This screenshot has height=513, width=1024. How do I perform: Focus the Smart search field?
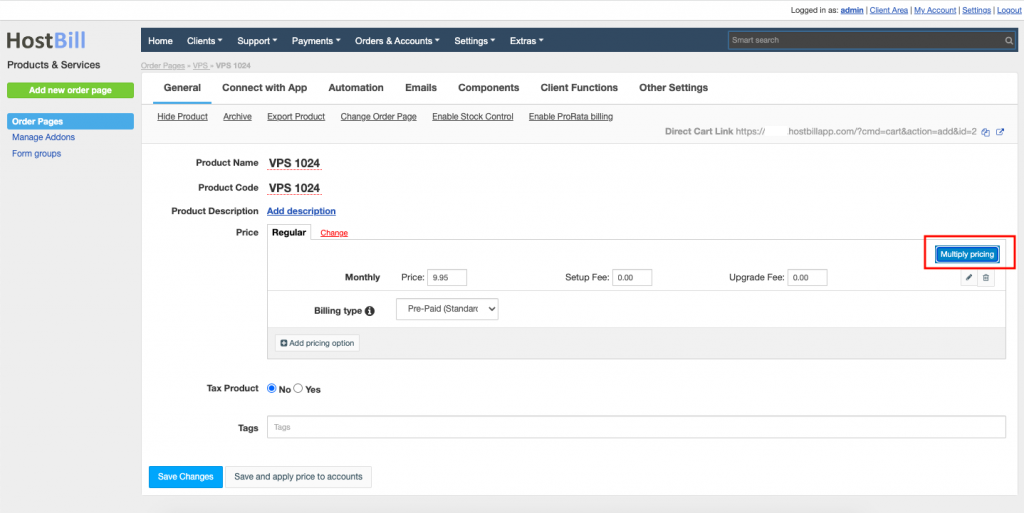point(872,40)
